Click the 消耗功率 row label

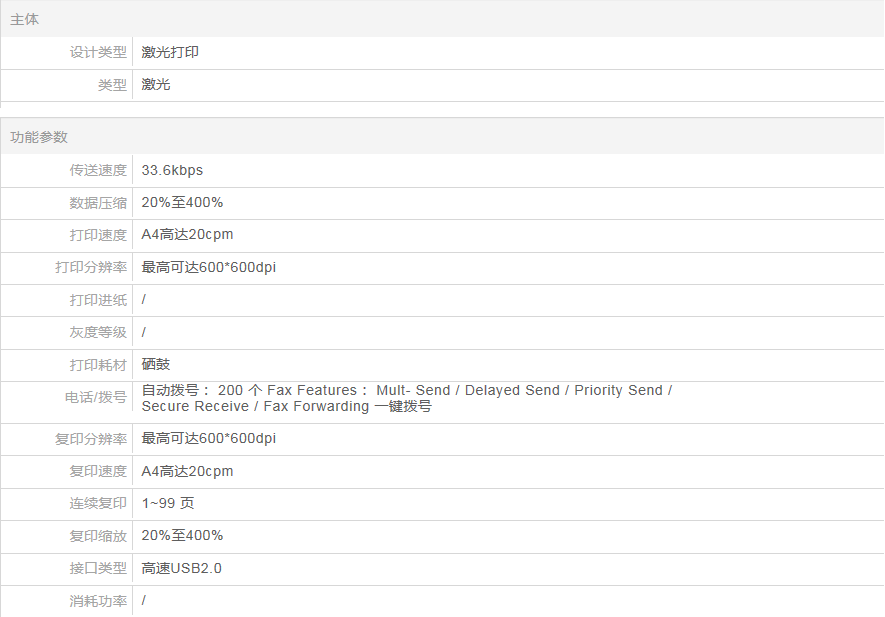pyautogui.click(x=98, y=601)
